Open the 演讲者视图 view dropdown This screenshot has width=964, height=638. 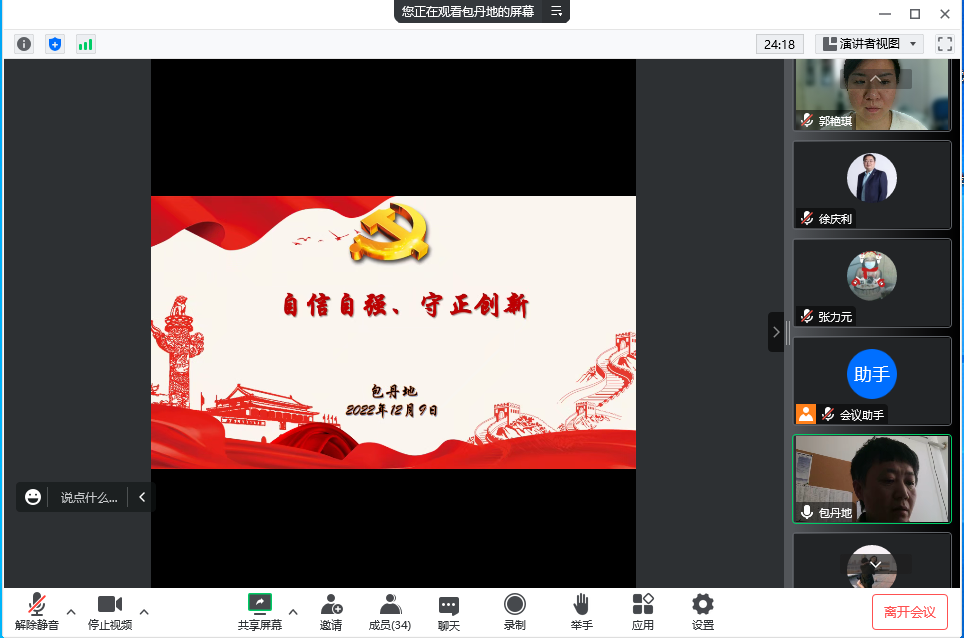pos(869,44)
